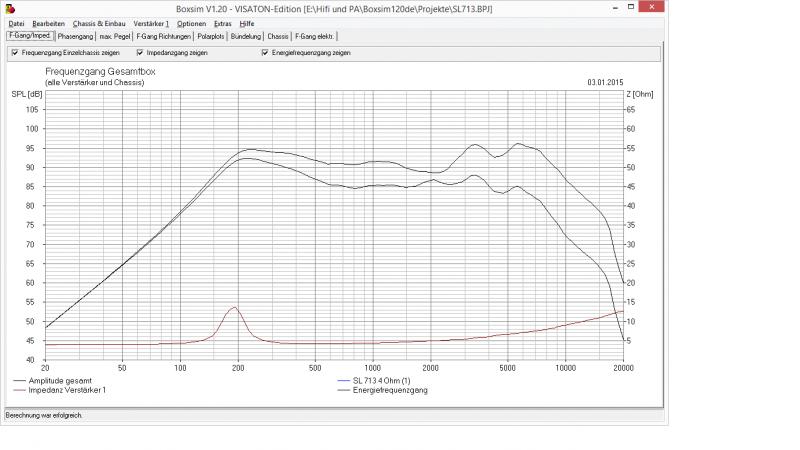Open the Chassis & Einbau menu
Screen dimensions: 800x450
click(99, 23)
